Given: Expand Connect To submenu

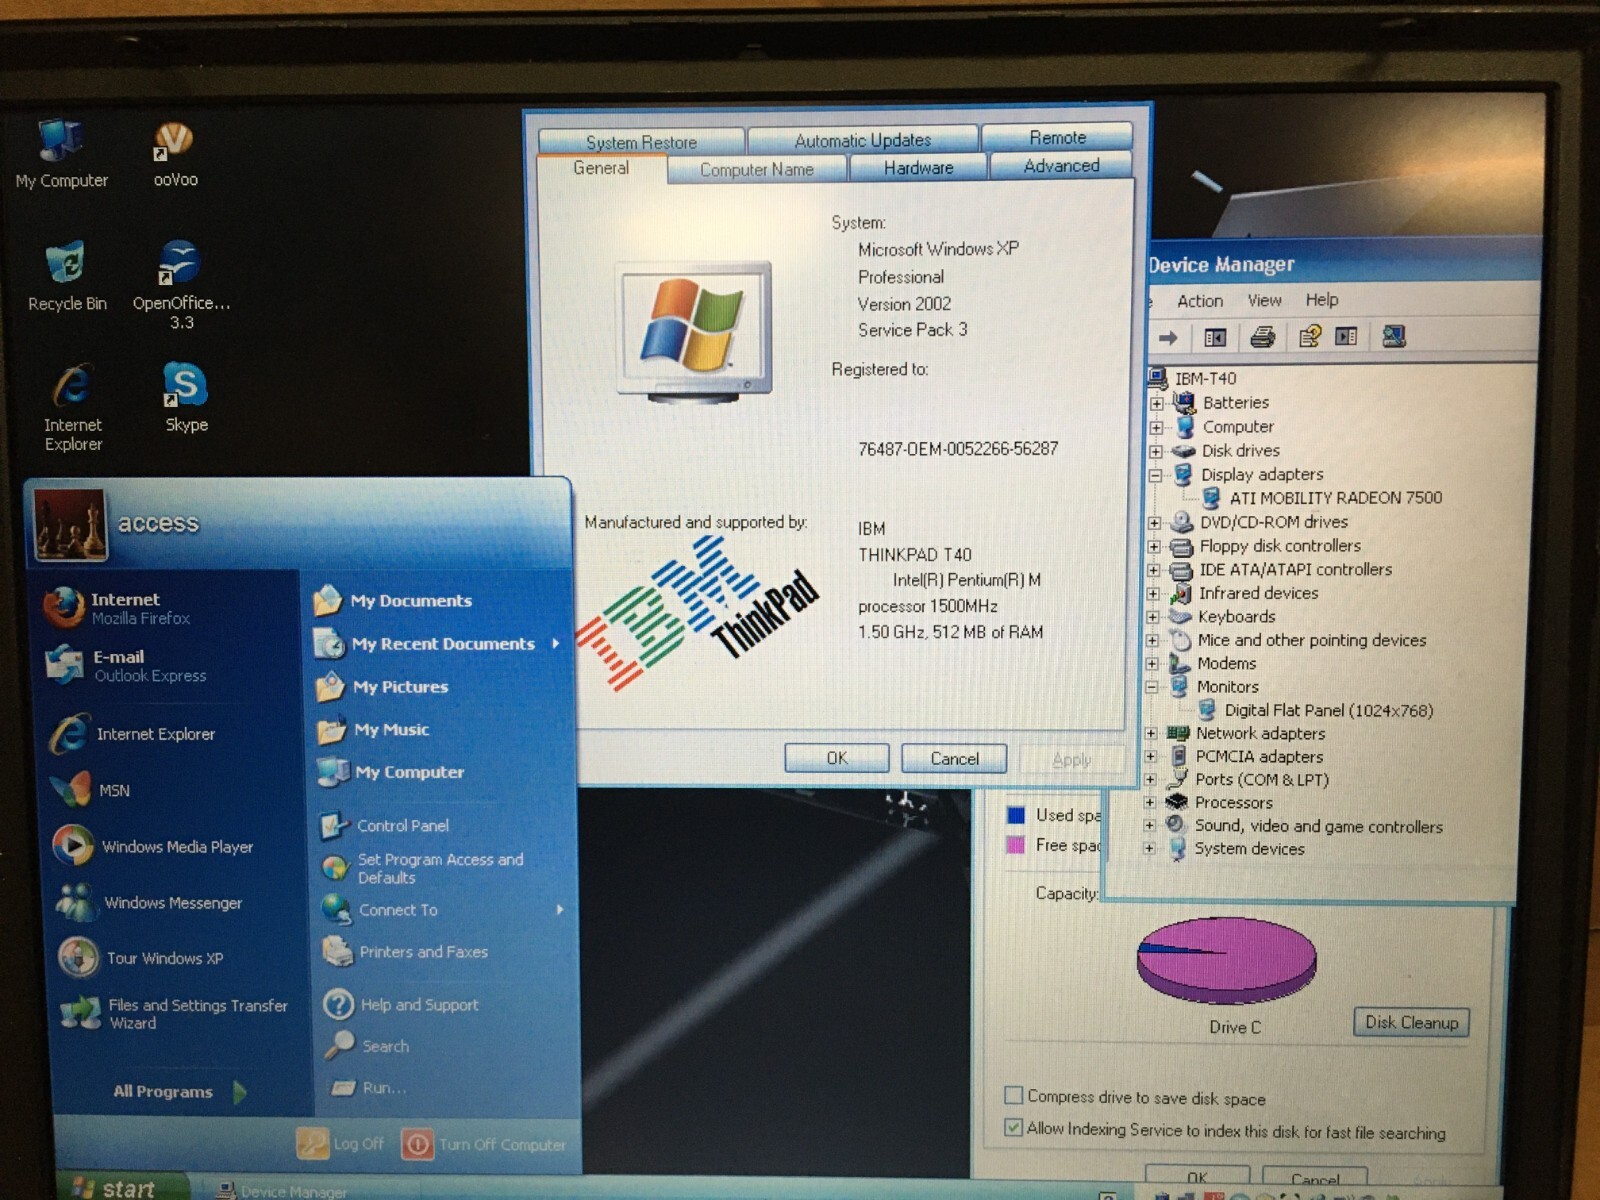Looking at the screenshot, I should [444, 909].
